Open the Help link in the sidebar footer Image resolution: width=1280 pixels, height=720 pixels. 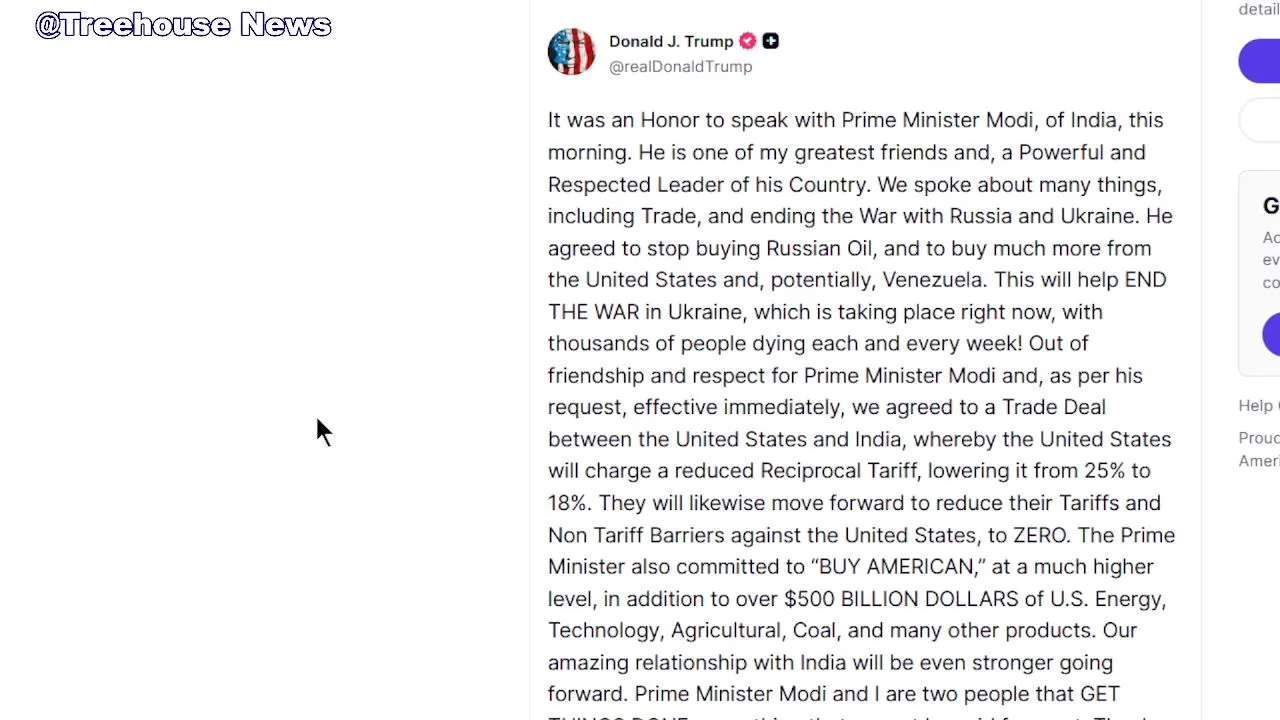pos(1256,406)
